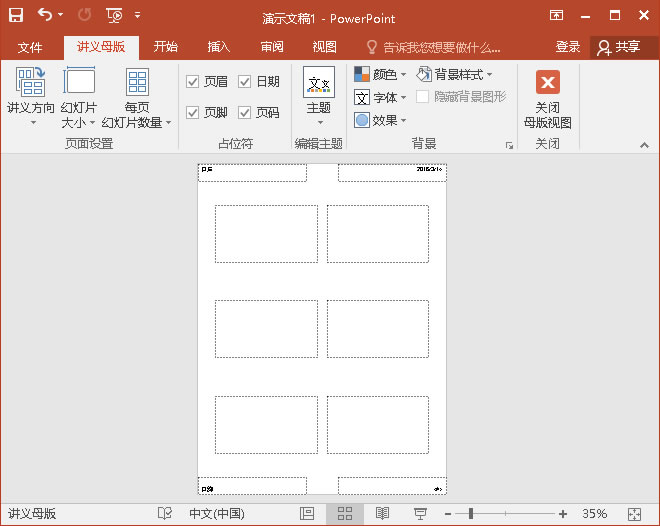This screenshot has height=526, width=660.
Task: Switch to slide sorter view icon in status bar
Action: tap(345, 513)
